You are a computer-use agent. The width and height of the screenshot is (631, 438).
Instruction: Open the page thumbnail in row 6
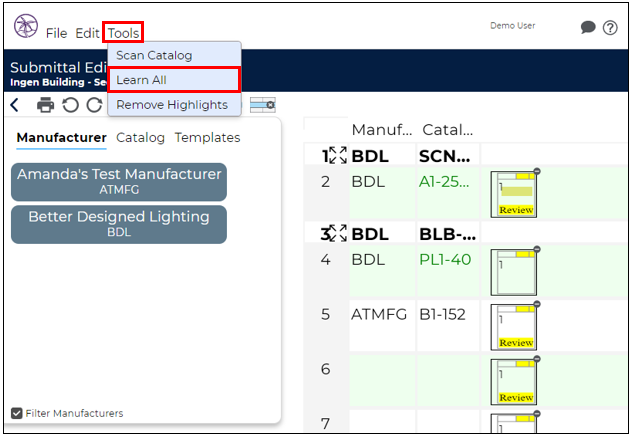(514, 382)
